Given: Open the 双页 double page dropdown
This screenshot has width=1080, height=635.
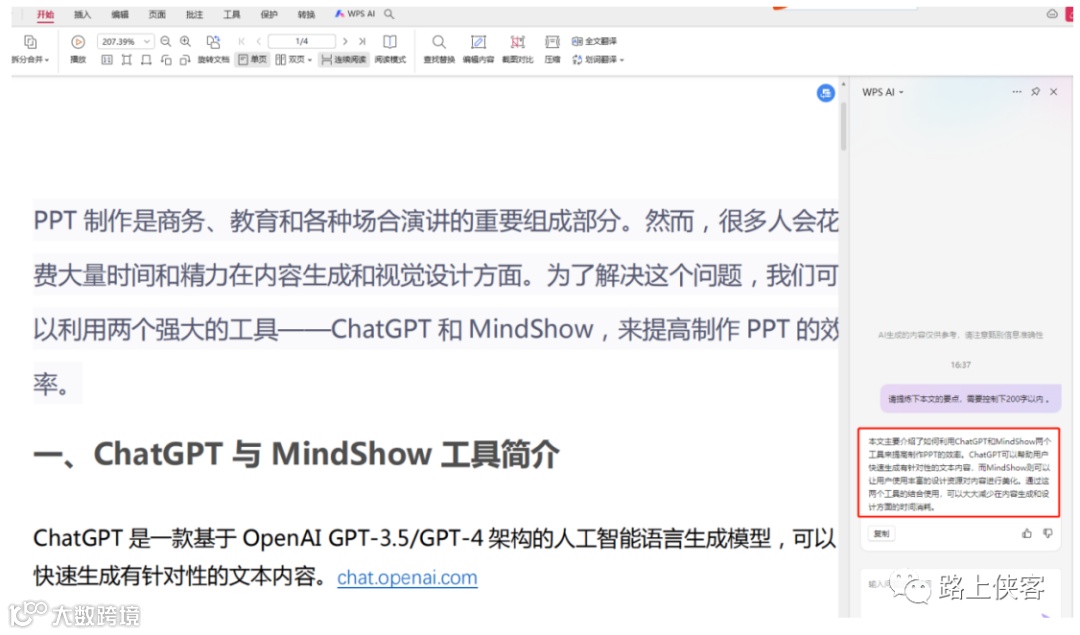Looking at the screenshot, I should pyautogui.click(x=294, y=60).
